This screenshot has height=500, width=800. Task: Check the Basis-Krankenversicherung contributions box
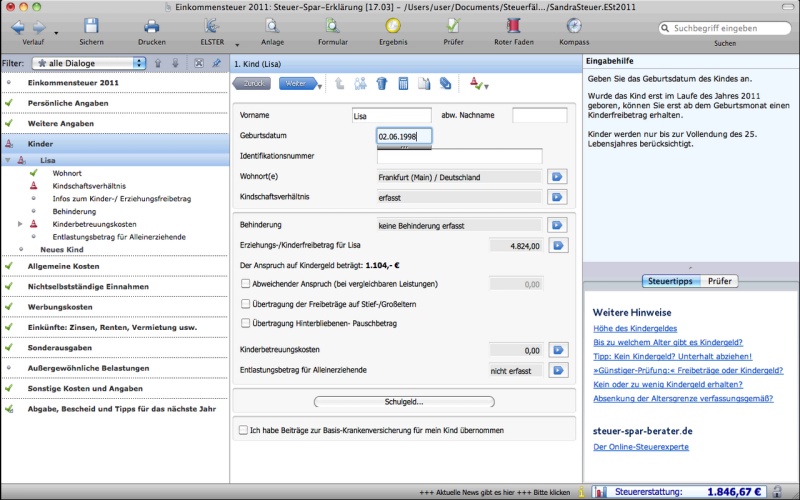pos(243,430)
